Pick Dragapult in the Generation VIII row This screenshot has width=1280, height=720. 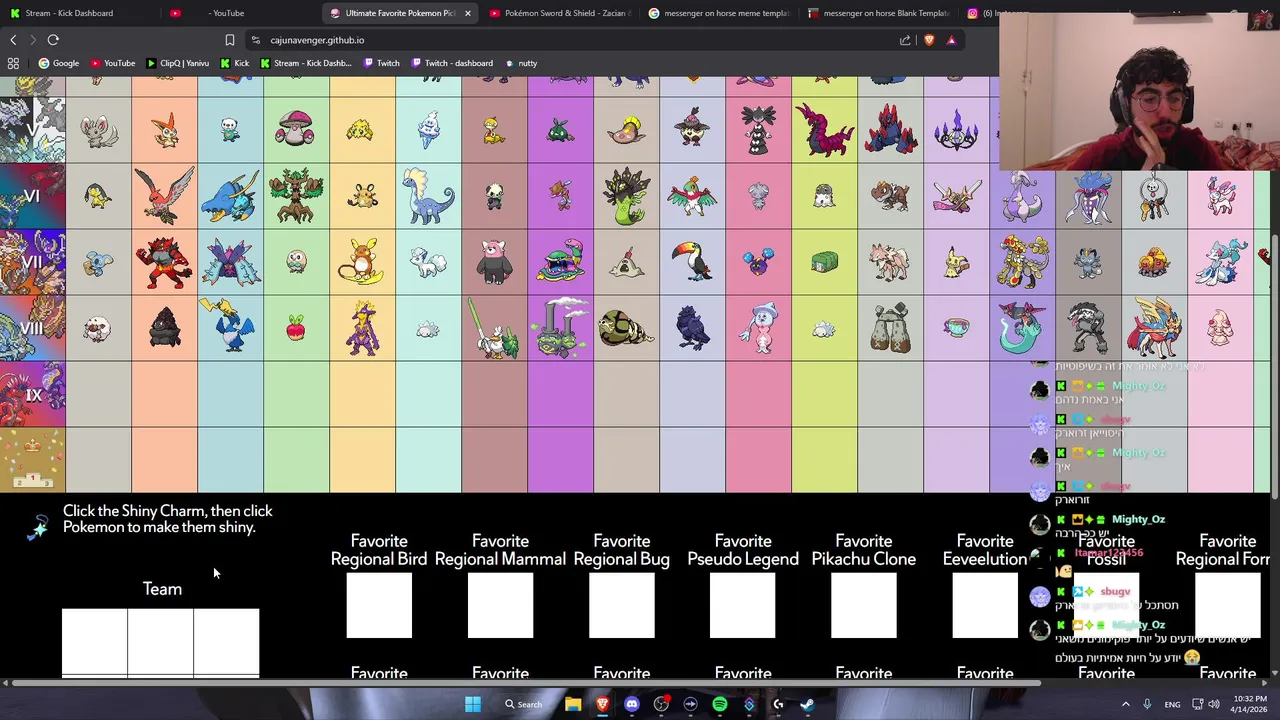1022,328
